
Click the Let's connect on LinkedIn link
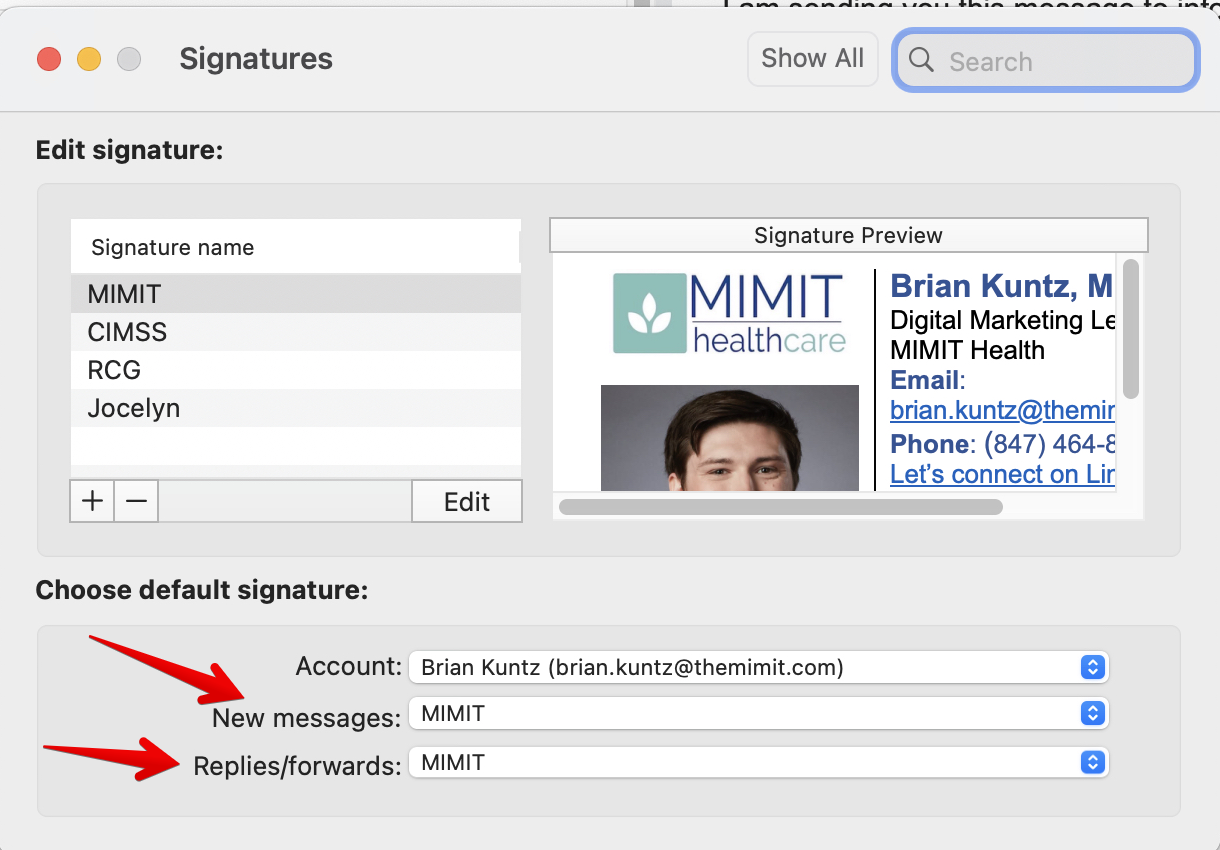click(x=1002, y=474)
